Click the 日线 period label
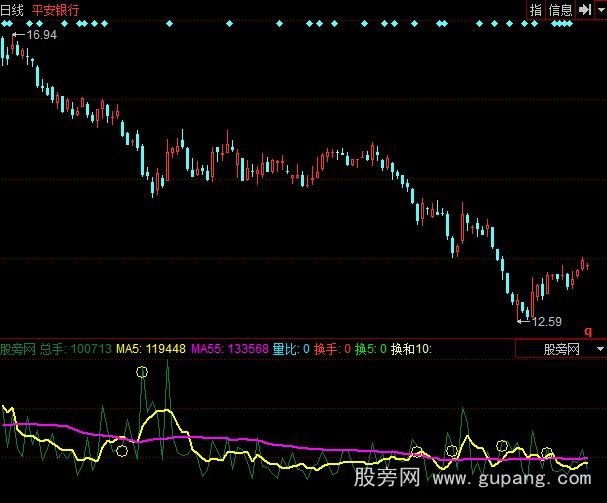The image size is (607, 503). click(x=12, y=10)
